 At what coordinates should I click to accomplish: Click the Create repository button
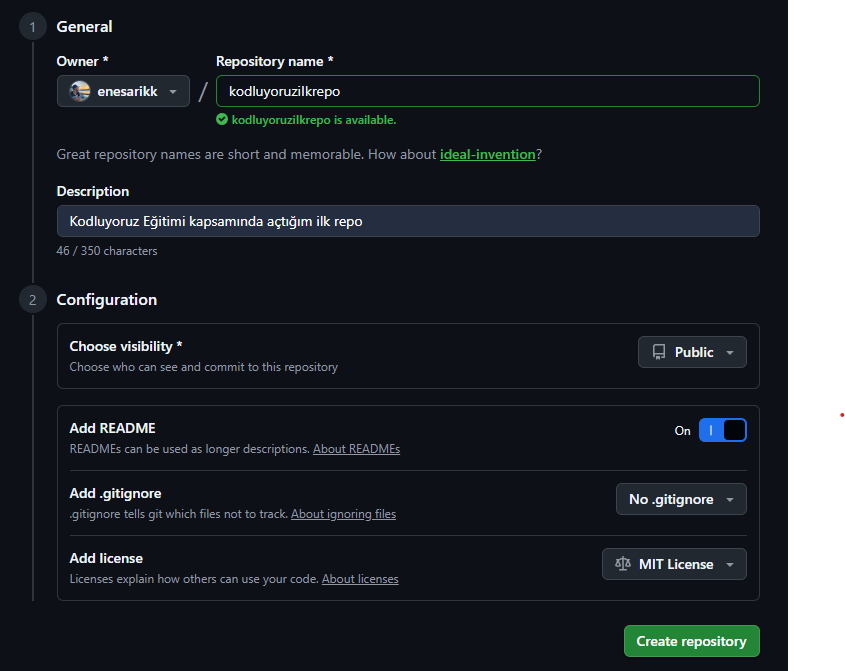coord(691,641)
